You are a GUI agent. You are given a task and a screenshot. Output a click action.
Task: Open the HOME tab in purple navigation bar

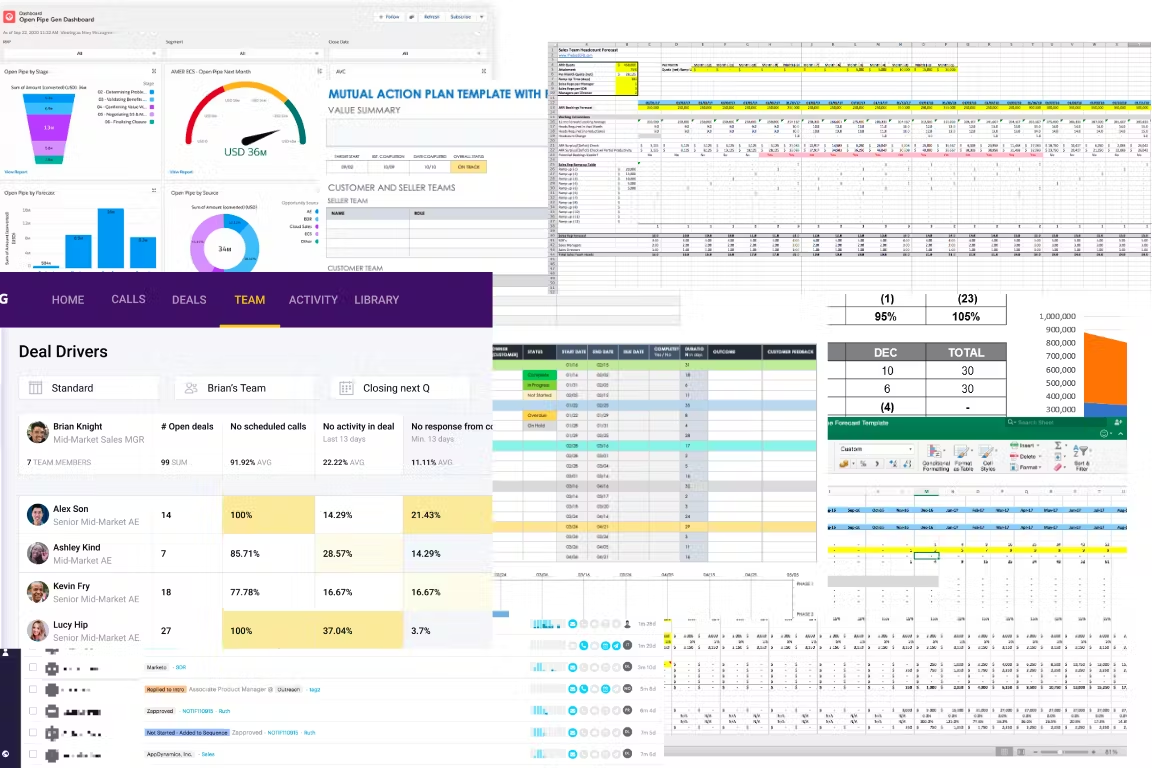coord(68,300)
